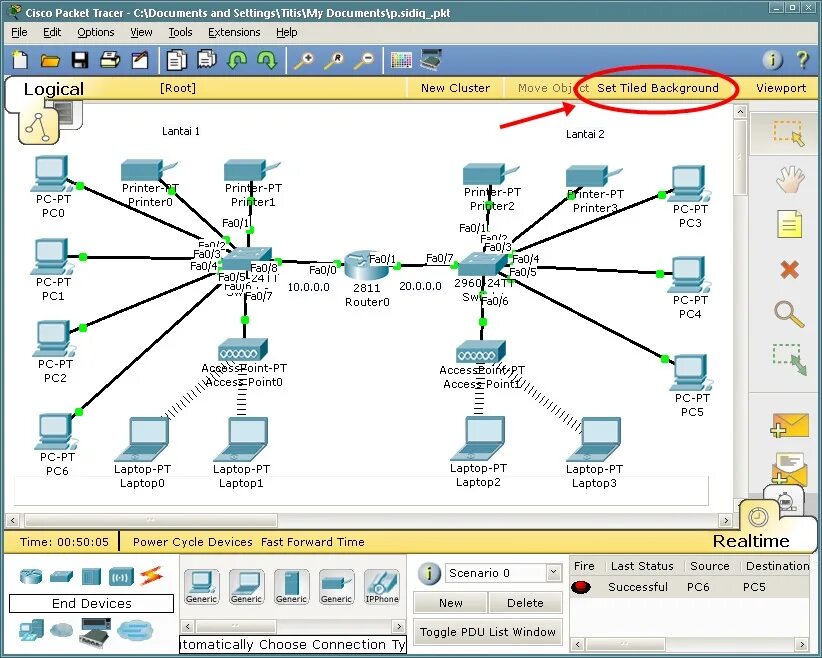
Task: Select the Wireless Devices category icon
Action: (121, 577)
